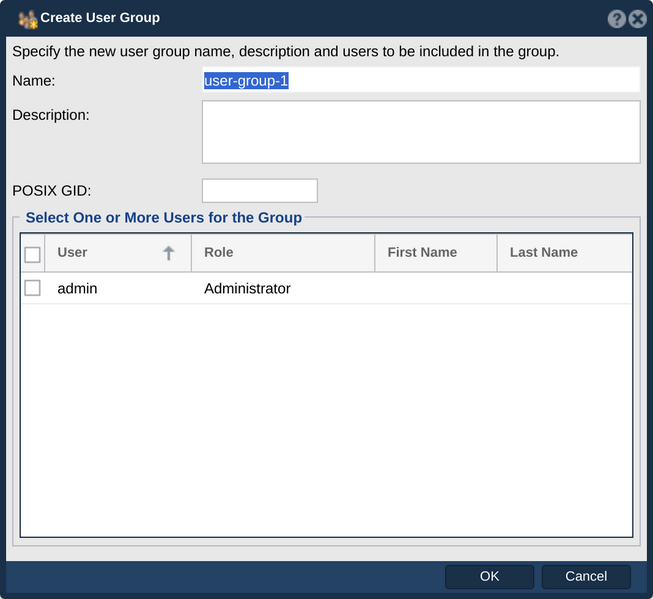Open the dialog help icon
Viewport: 653px width, 599px height.
click(616, 19)
